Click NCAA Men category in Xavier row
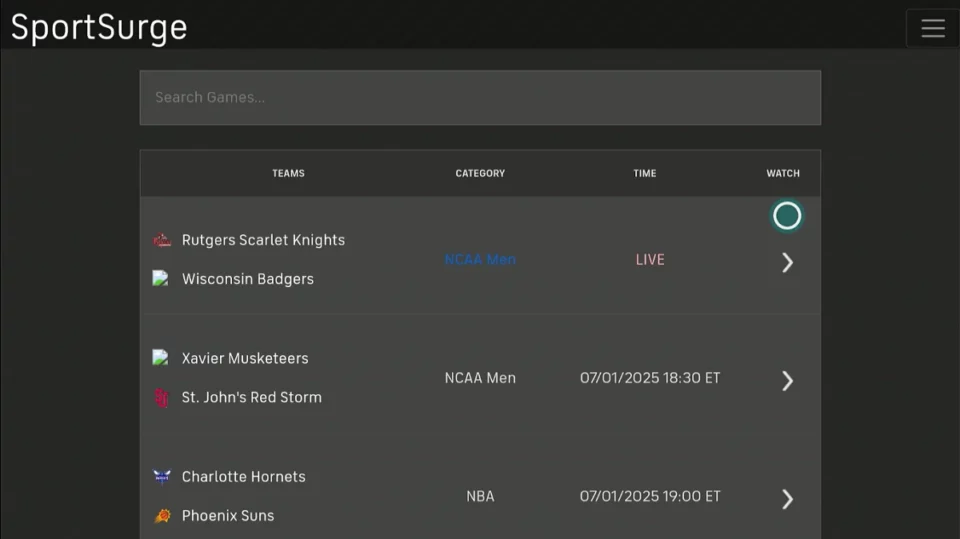 coord(480,378)
